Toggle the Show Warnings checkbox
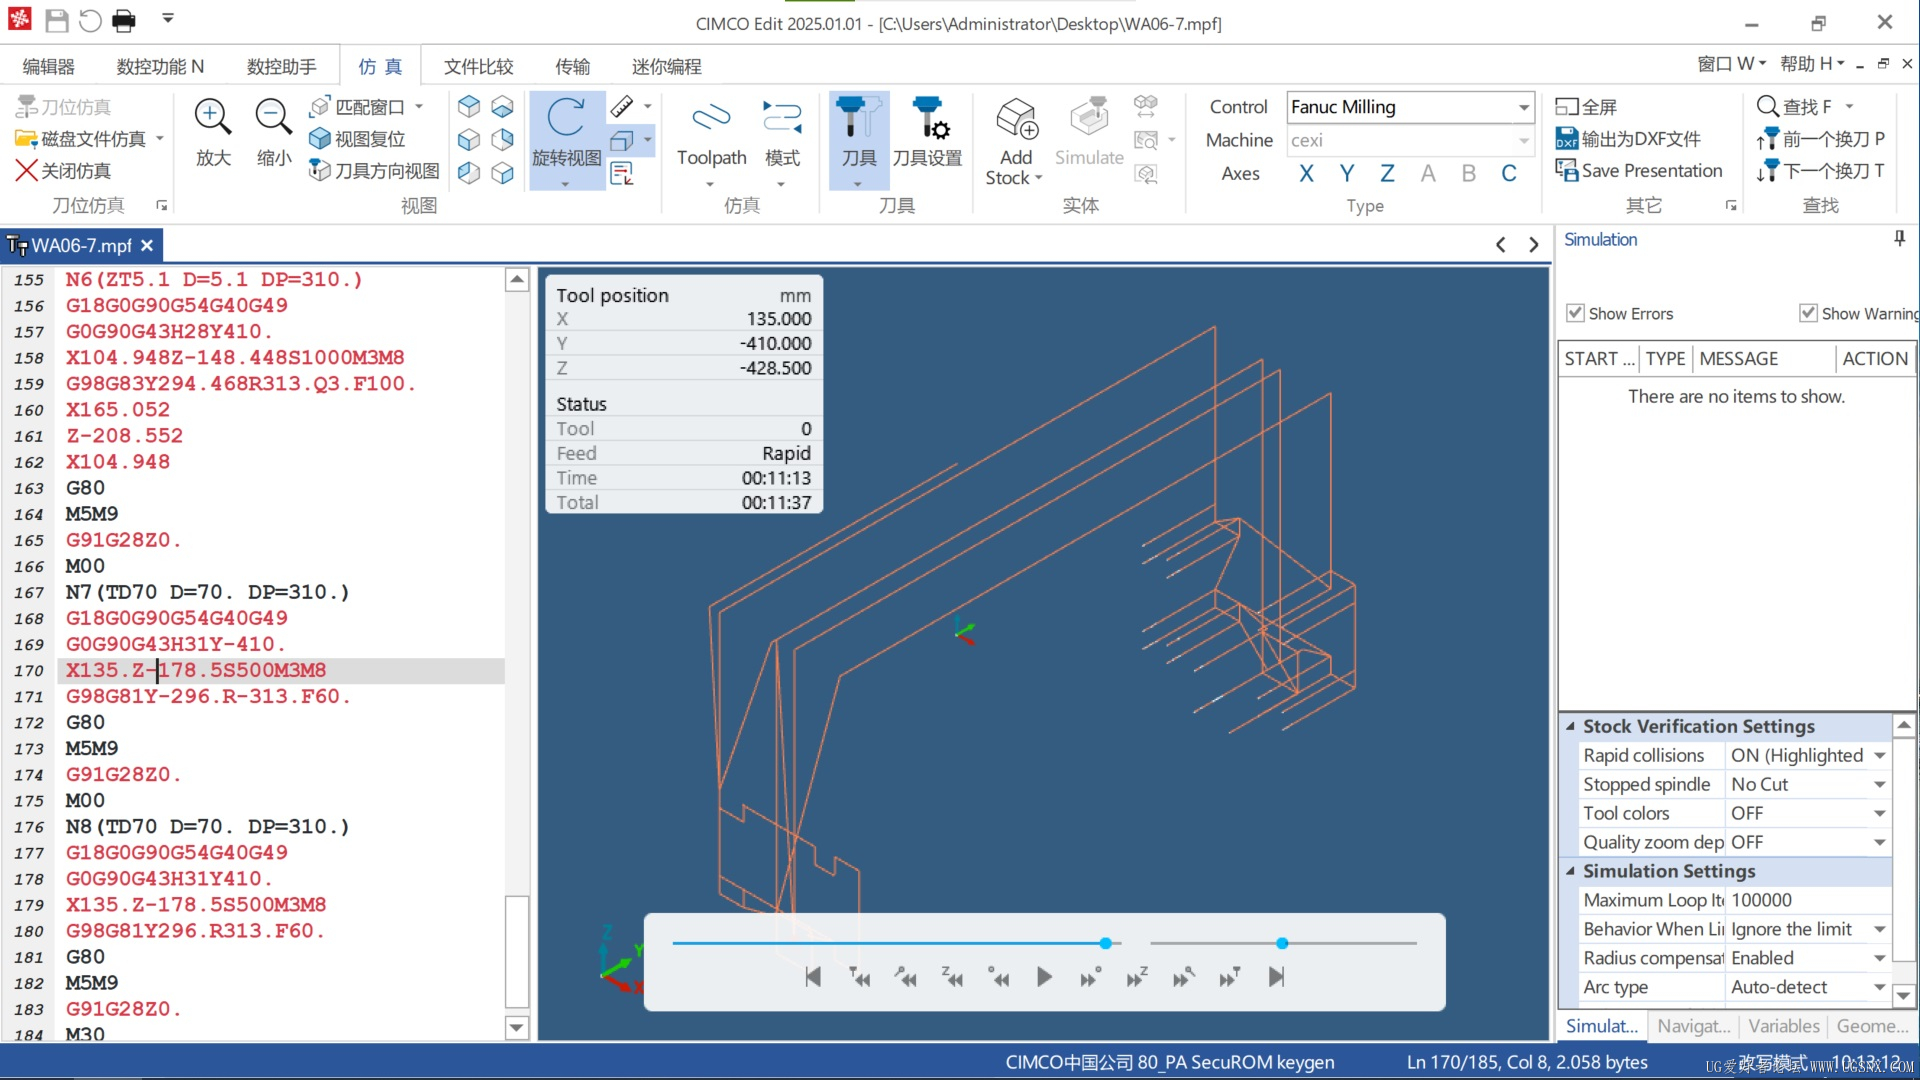This screenshot has width=1920, height=1080. click(1808, 313)
